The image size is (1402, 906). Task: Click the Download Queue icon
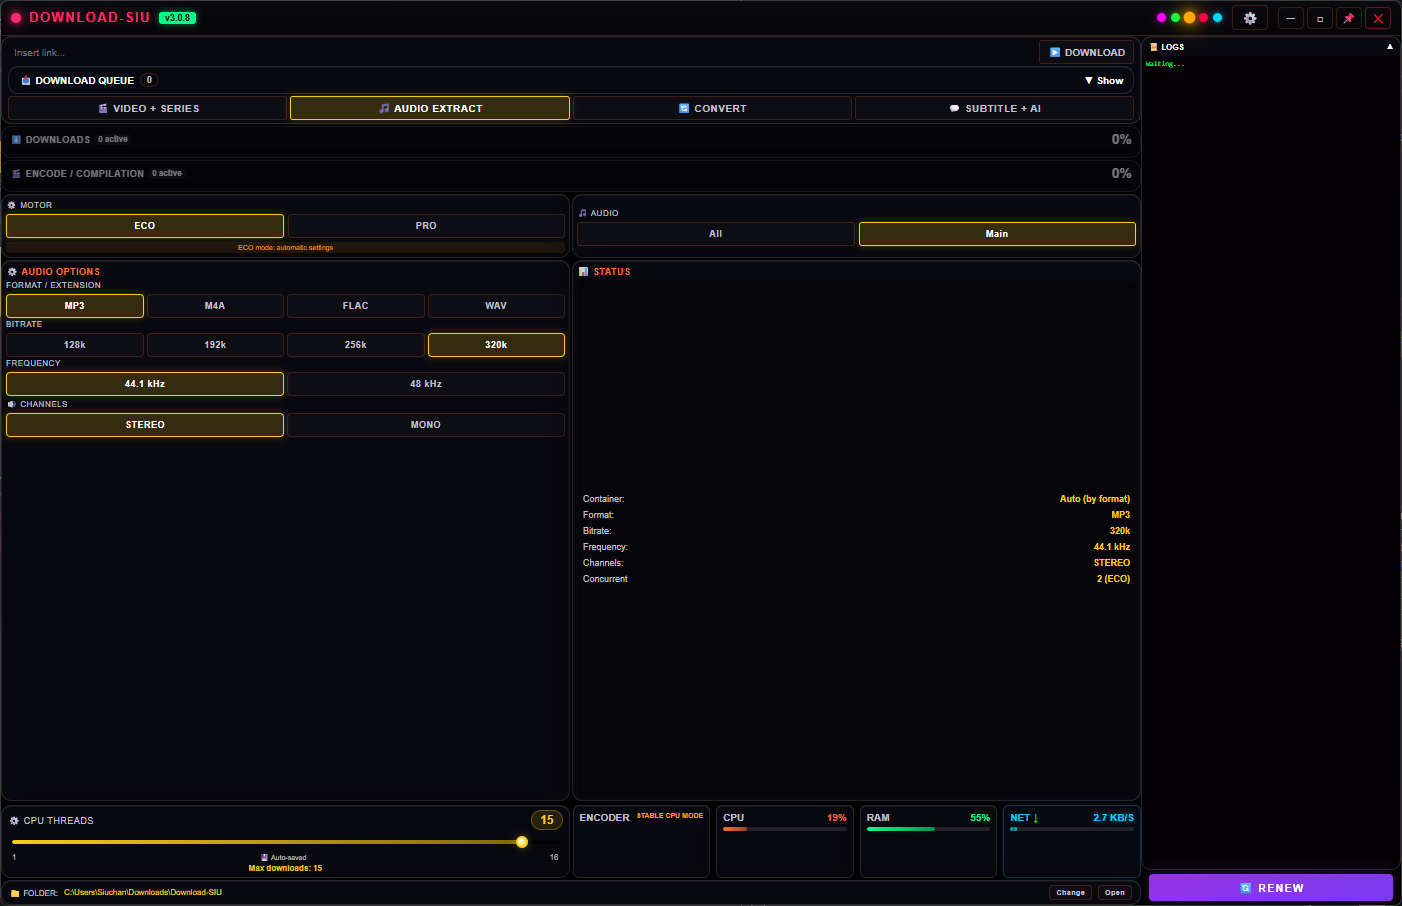[26, 81]
